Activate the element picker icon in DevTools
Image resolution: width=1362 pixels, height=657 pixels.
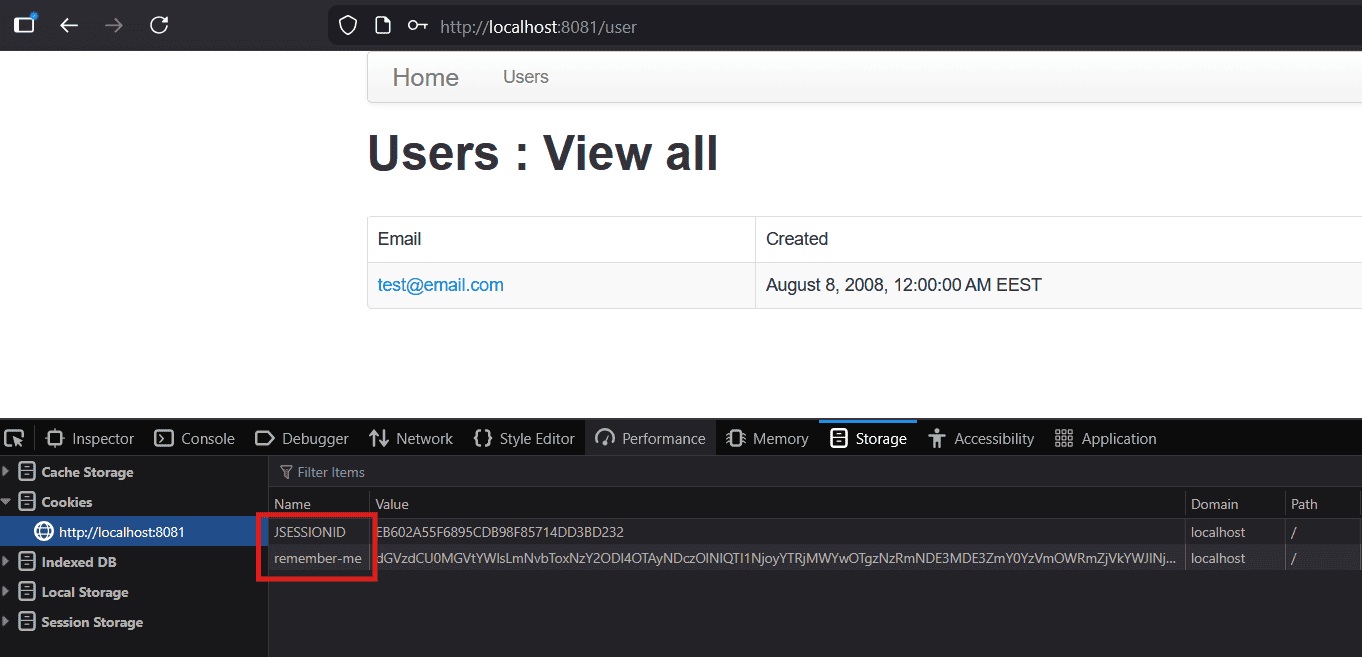14,438
